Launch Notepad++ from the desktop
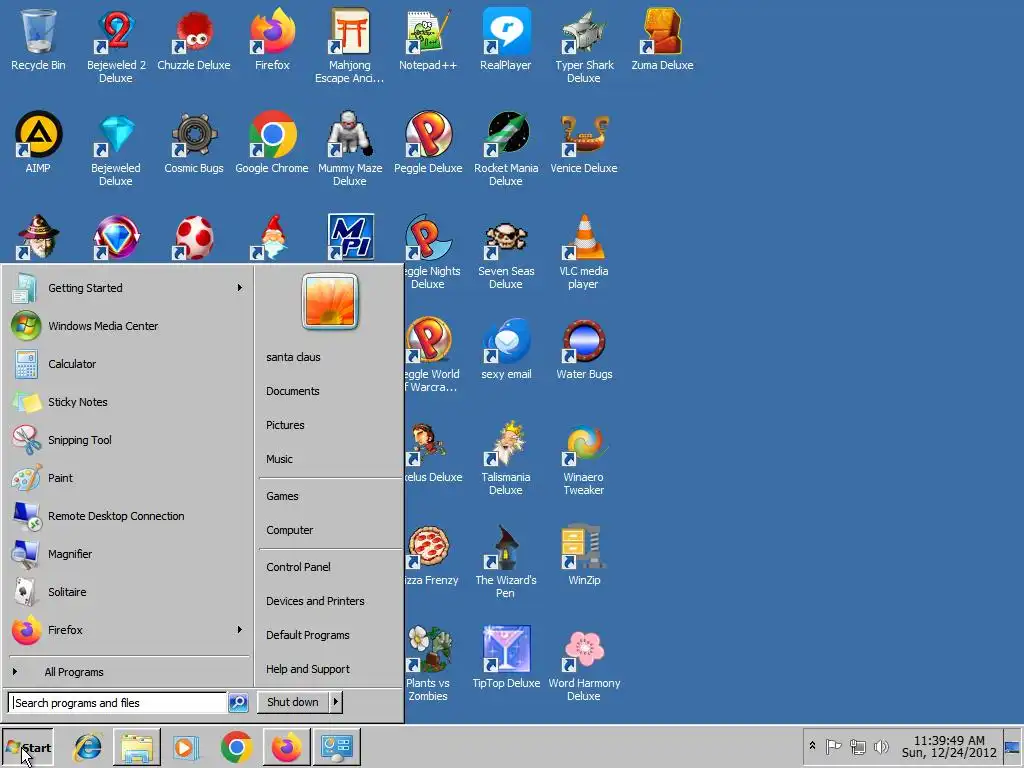 tap(428, 39)
